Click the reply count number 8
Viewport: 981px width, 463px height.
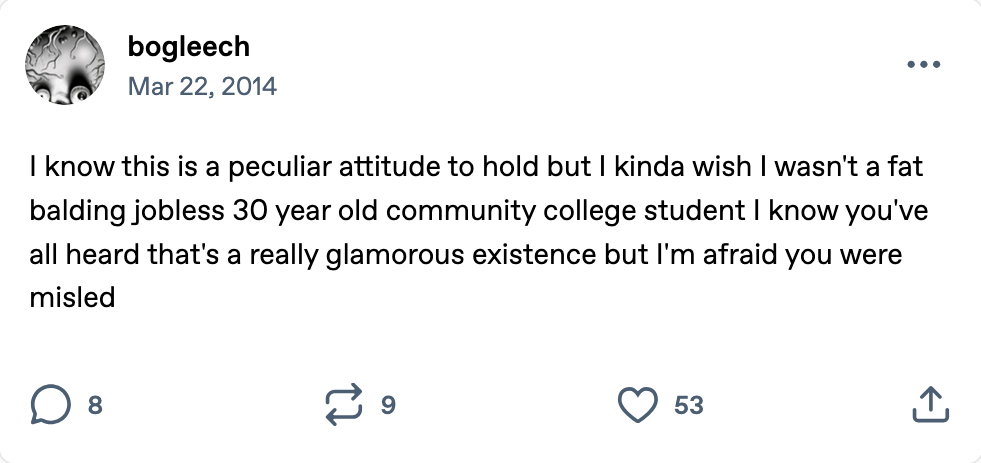[95, 405]
